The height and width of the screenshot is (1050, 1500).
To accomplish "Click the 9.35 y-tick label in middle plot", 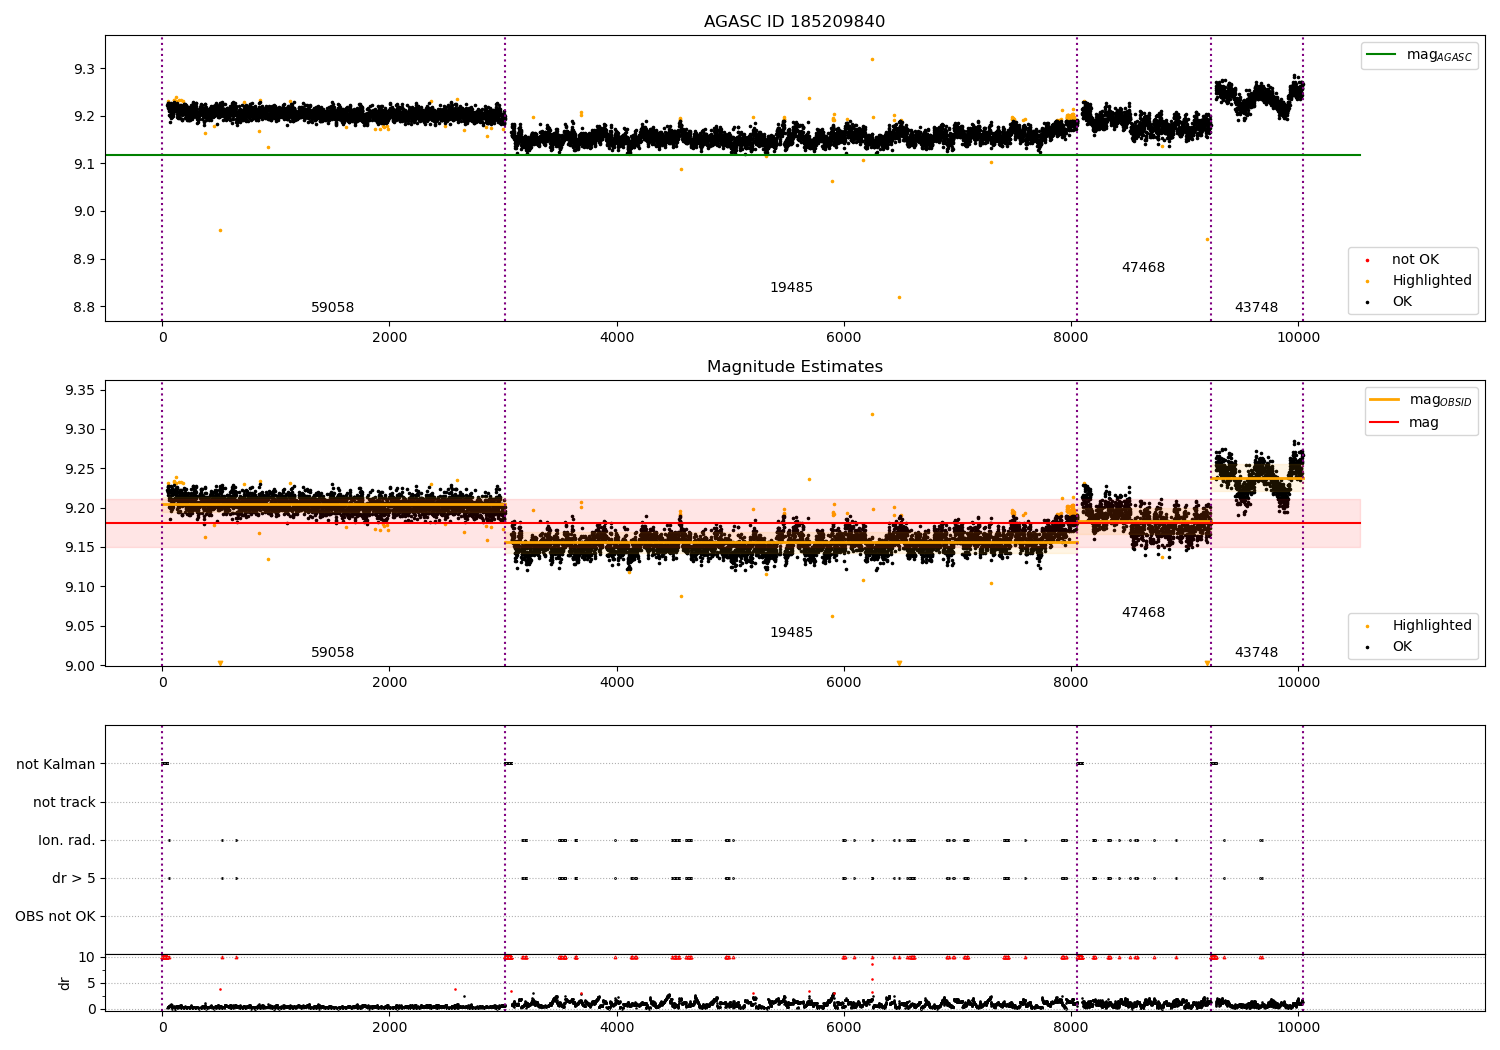I will tap(80, 390).
